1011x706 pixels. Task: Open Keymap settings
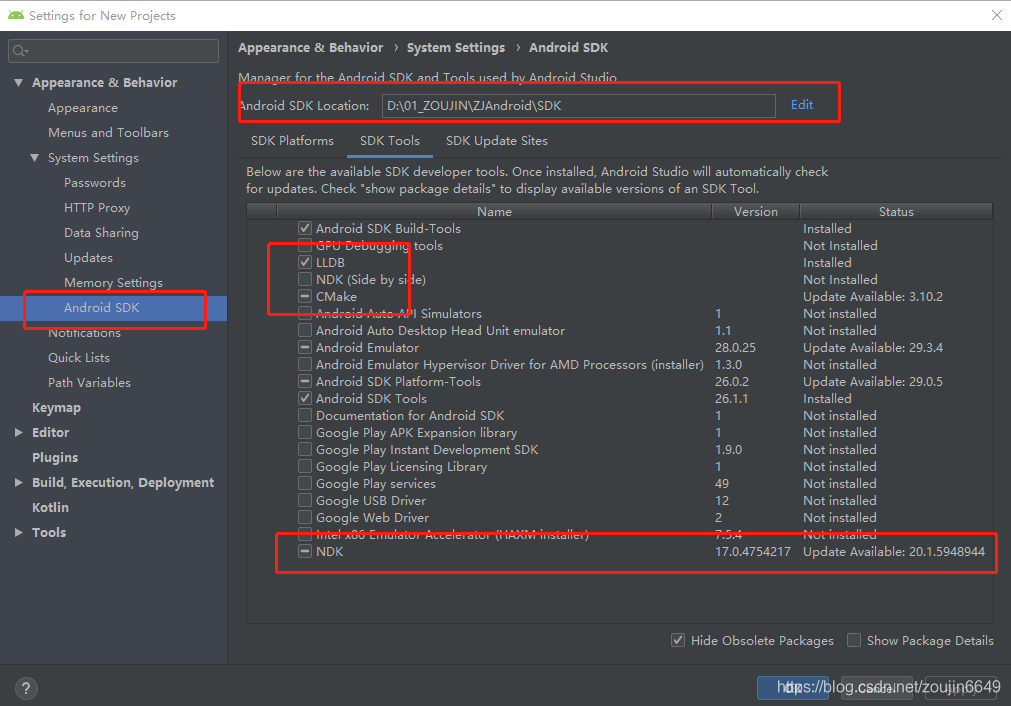(x=56, y=408)
